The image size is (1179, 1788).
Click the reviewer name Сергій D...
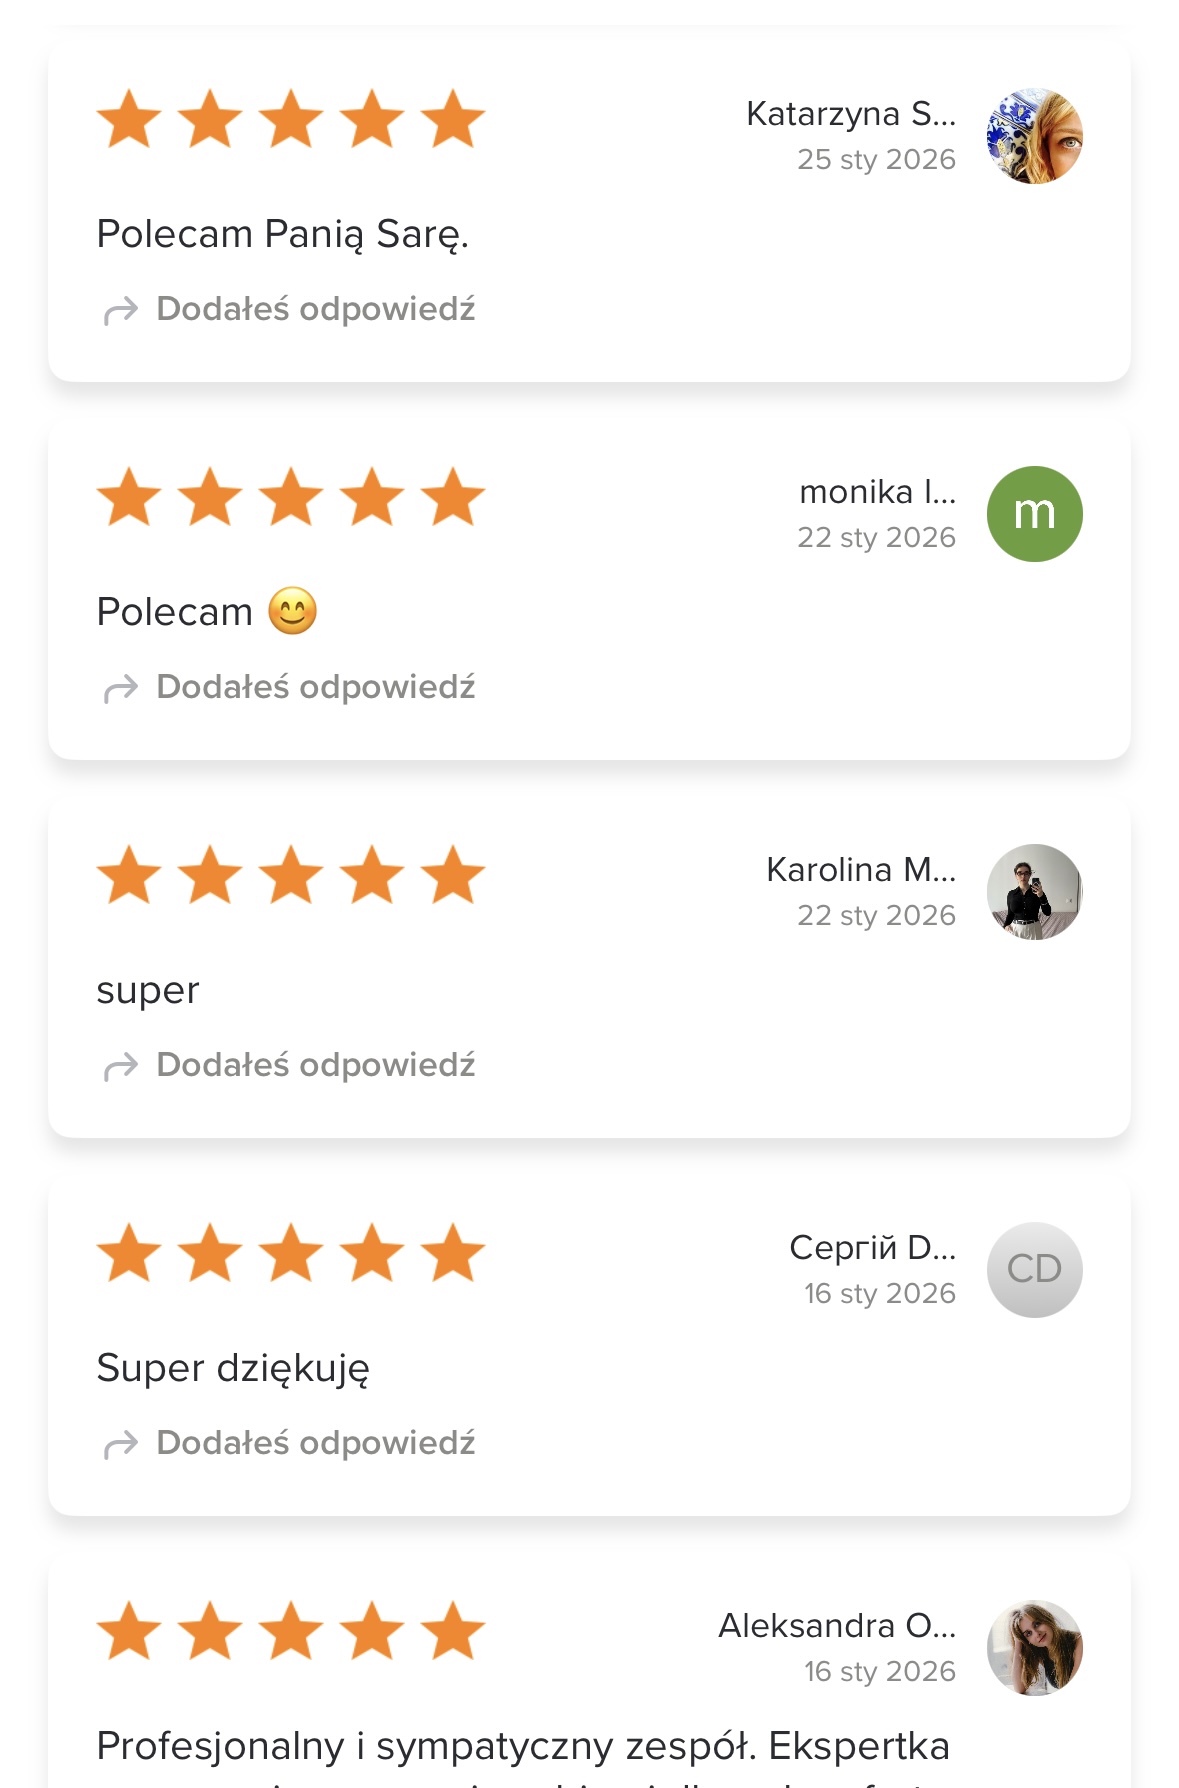(x=872, y=1248)
